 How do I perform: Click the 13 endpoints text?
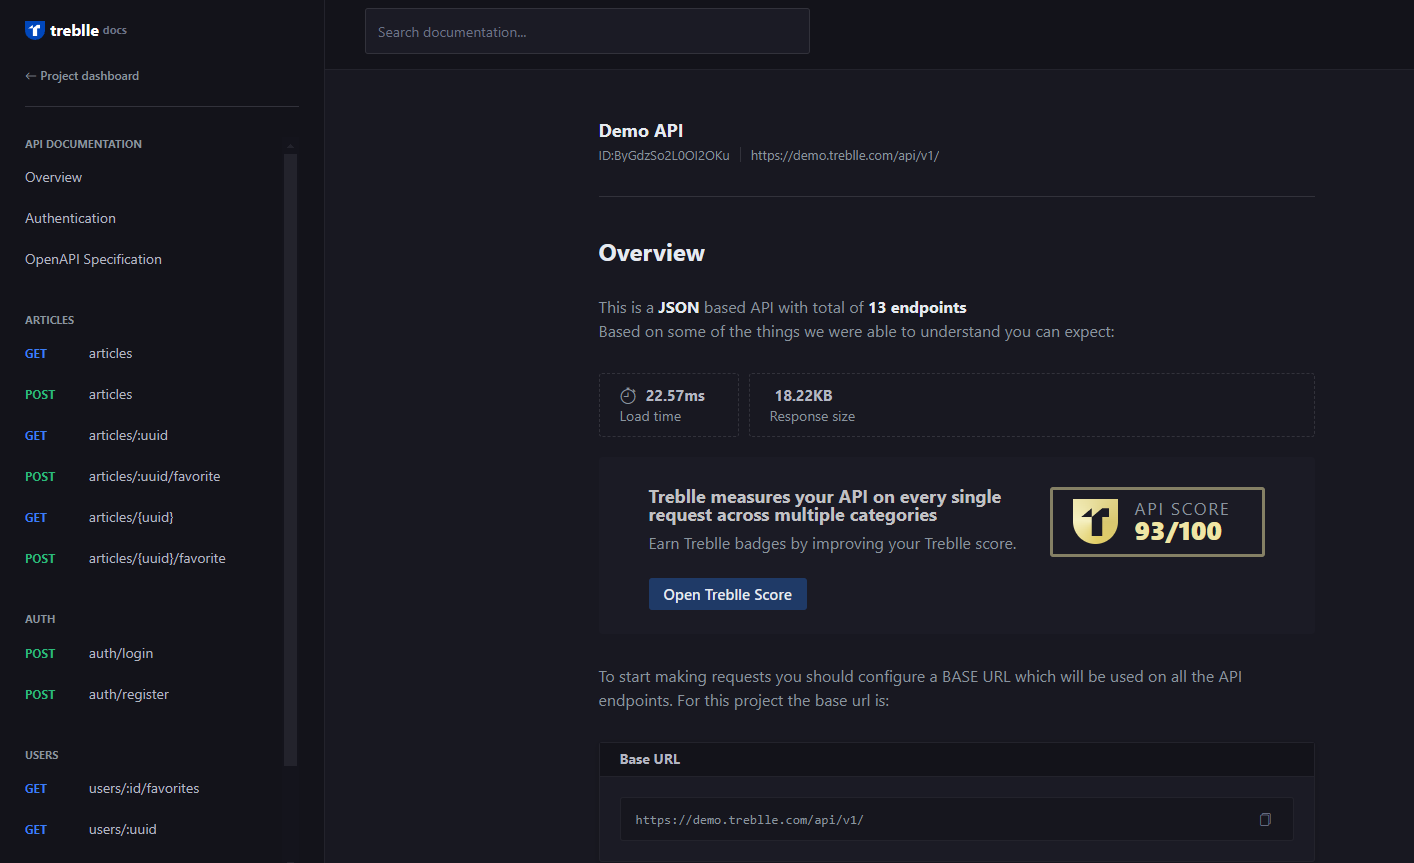tap(917, 308)
